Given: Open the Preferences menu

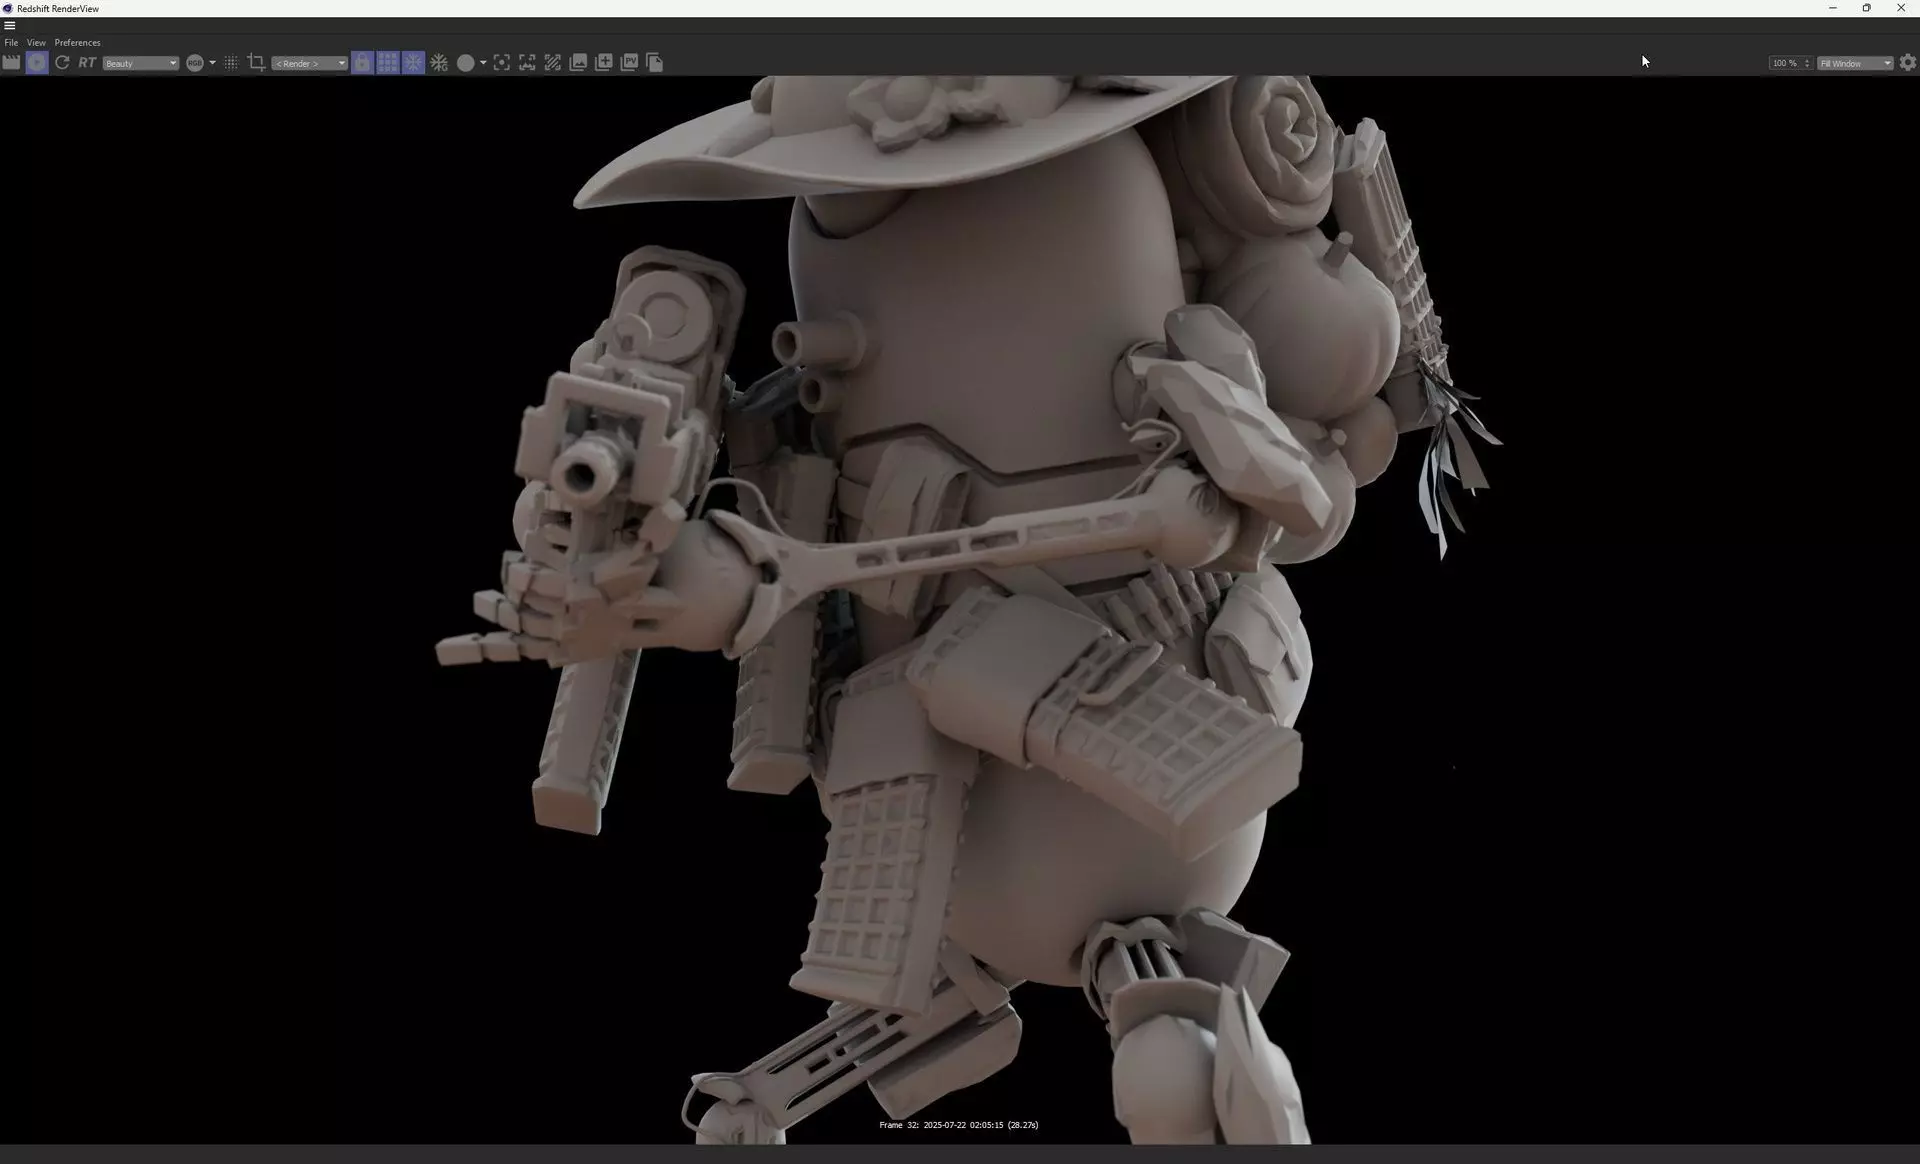Looking at the screenshot, I should point(77,43).
